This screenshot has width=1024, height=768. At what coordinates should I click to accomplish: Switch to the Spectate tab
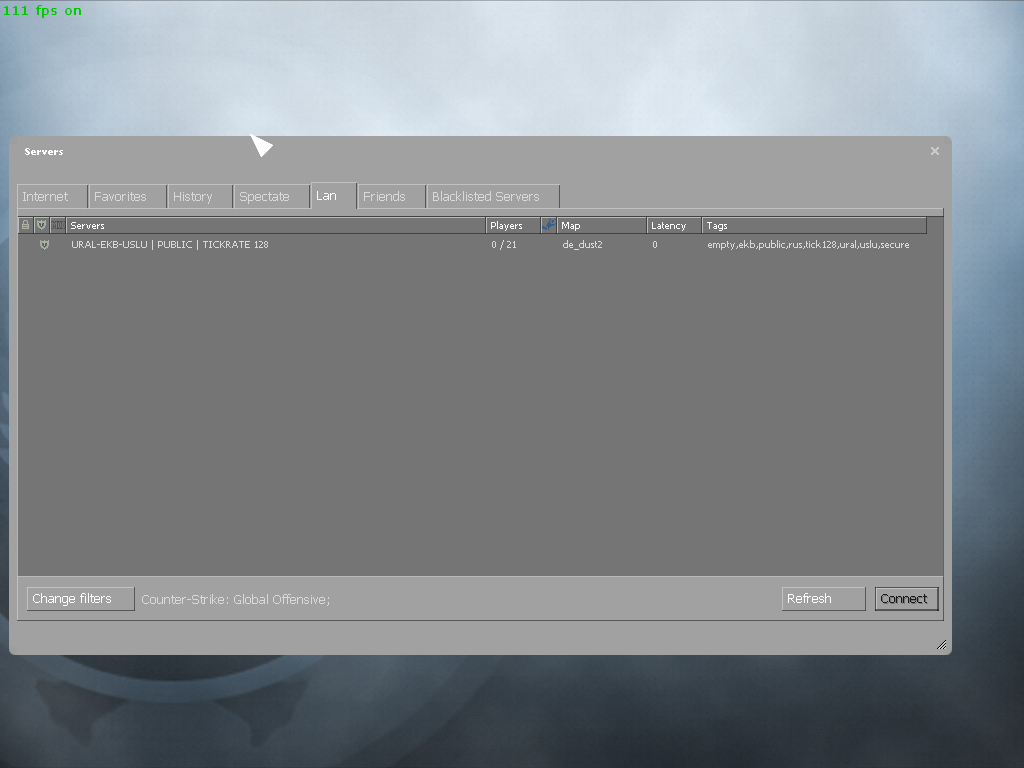click(x=272, y=197)
